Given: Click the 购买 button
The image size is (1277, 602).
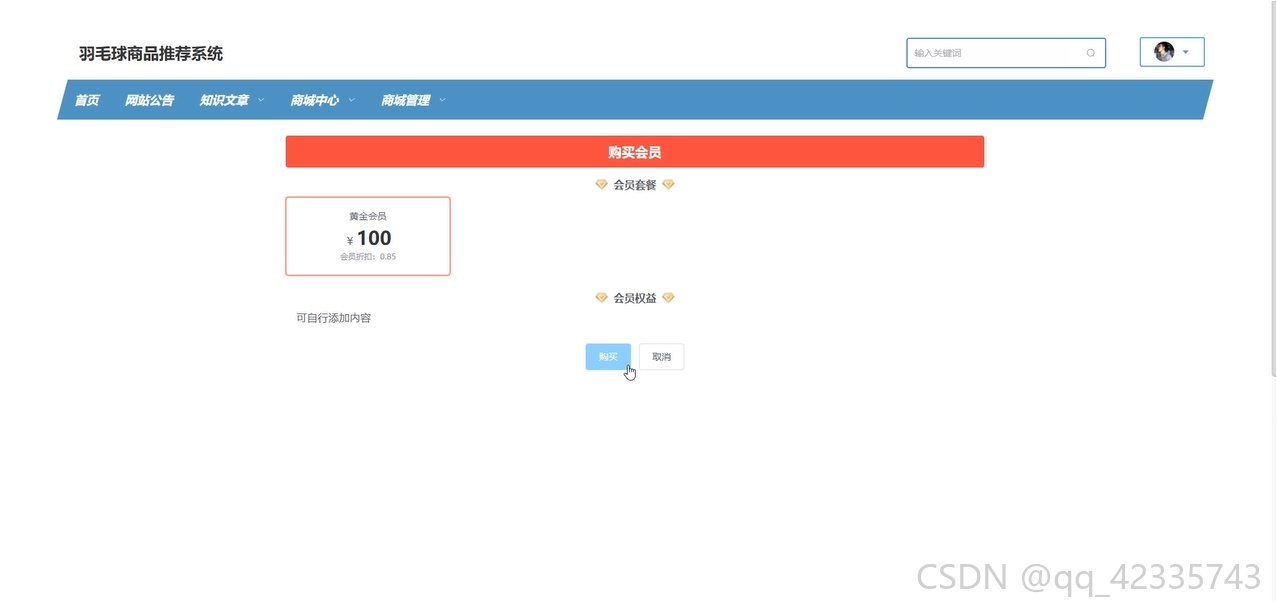Looking at the screenshot, I should 608,357.
